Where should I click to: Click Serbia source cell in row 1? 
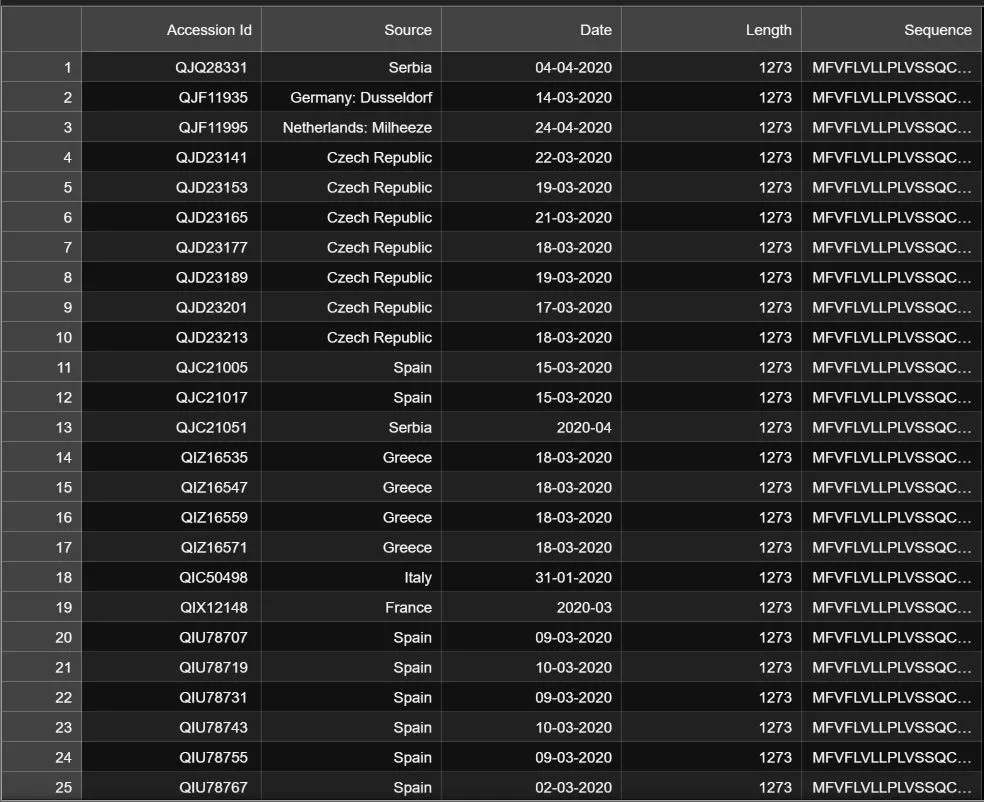pyautogui.click(x=351, y=67)
